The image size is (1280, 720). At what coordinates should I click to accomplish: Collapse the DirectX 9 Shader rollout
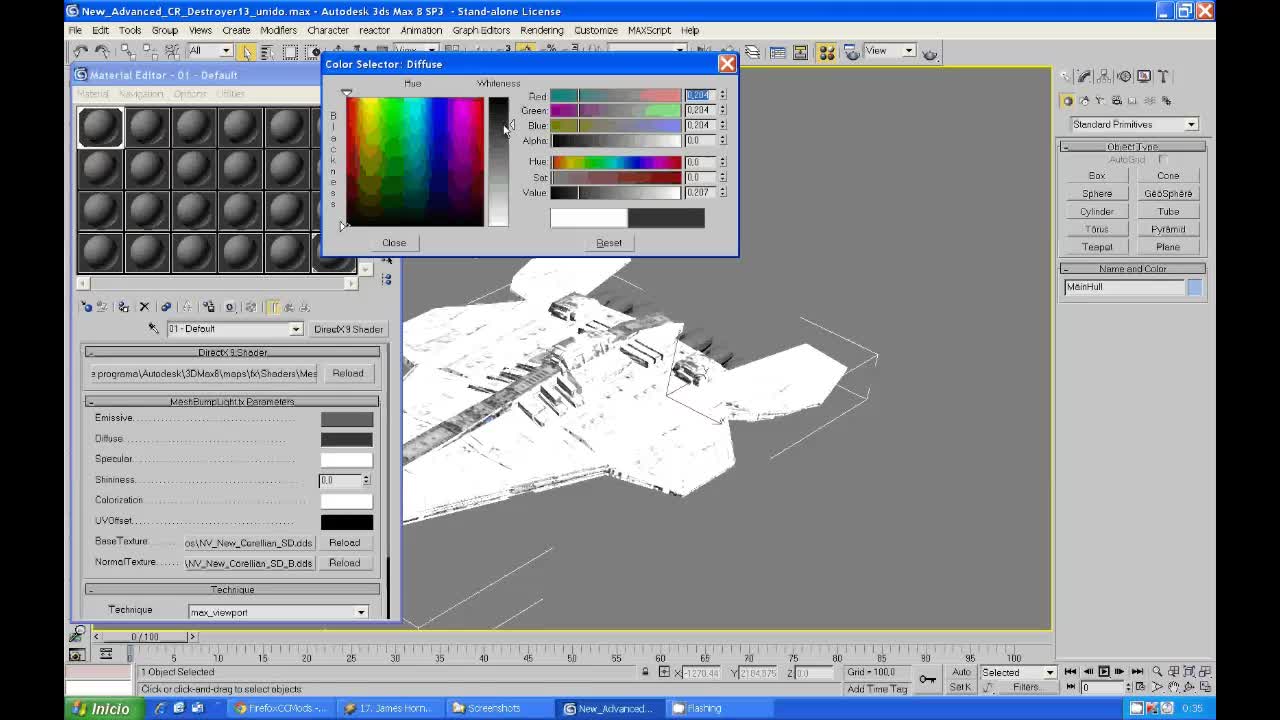[x=232, y=352]
